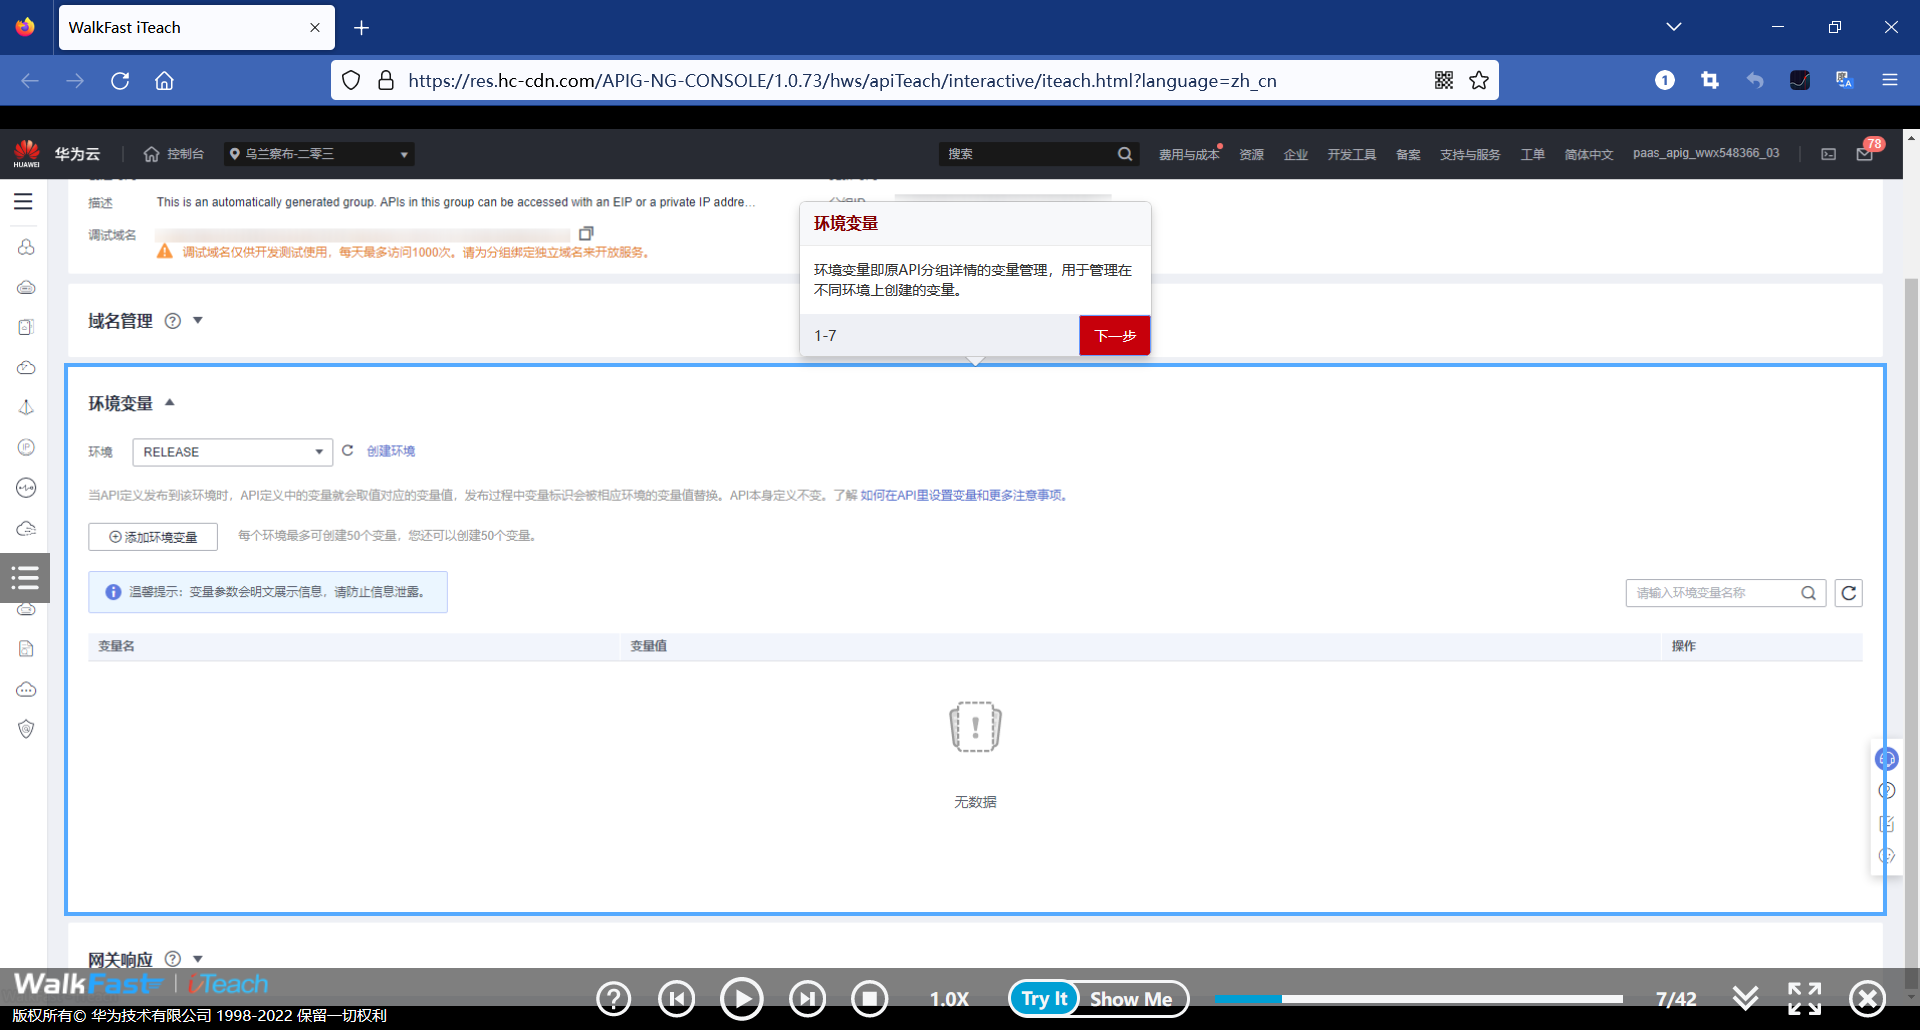Select 工单 in the top navigation
Viewport: 1920px width, 1030px height.
click(1533, 154)
